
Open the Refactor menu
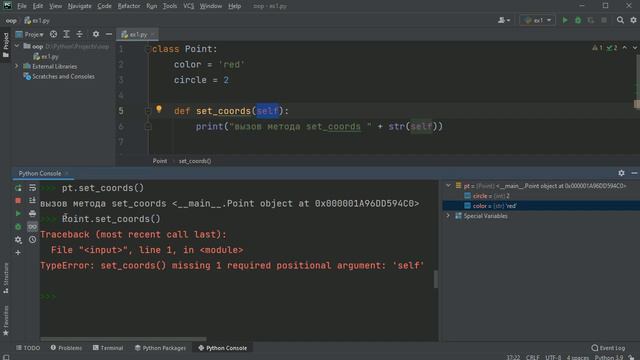129,6
